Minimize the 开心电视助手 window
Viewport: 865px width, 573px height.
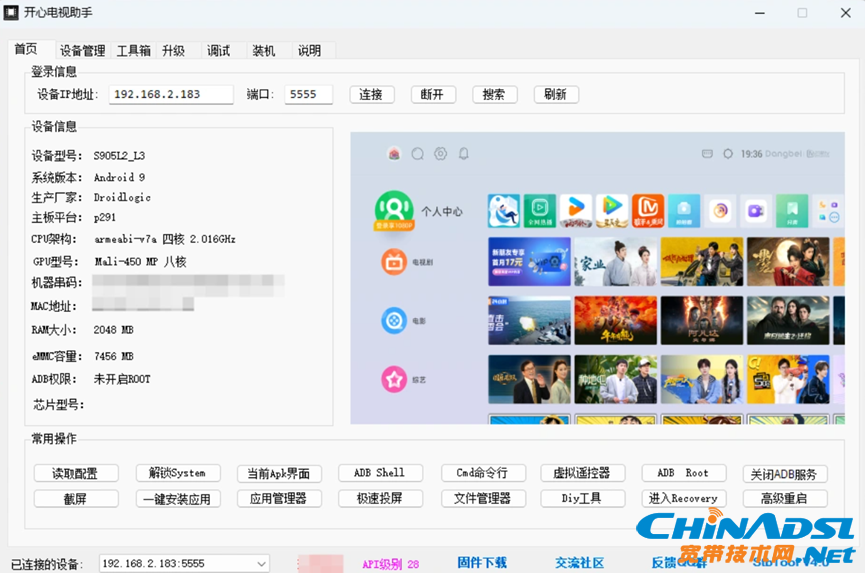click(760, 13)
